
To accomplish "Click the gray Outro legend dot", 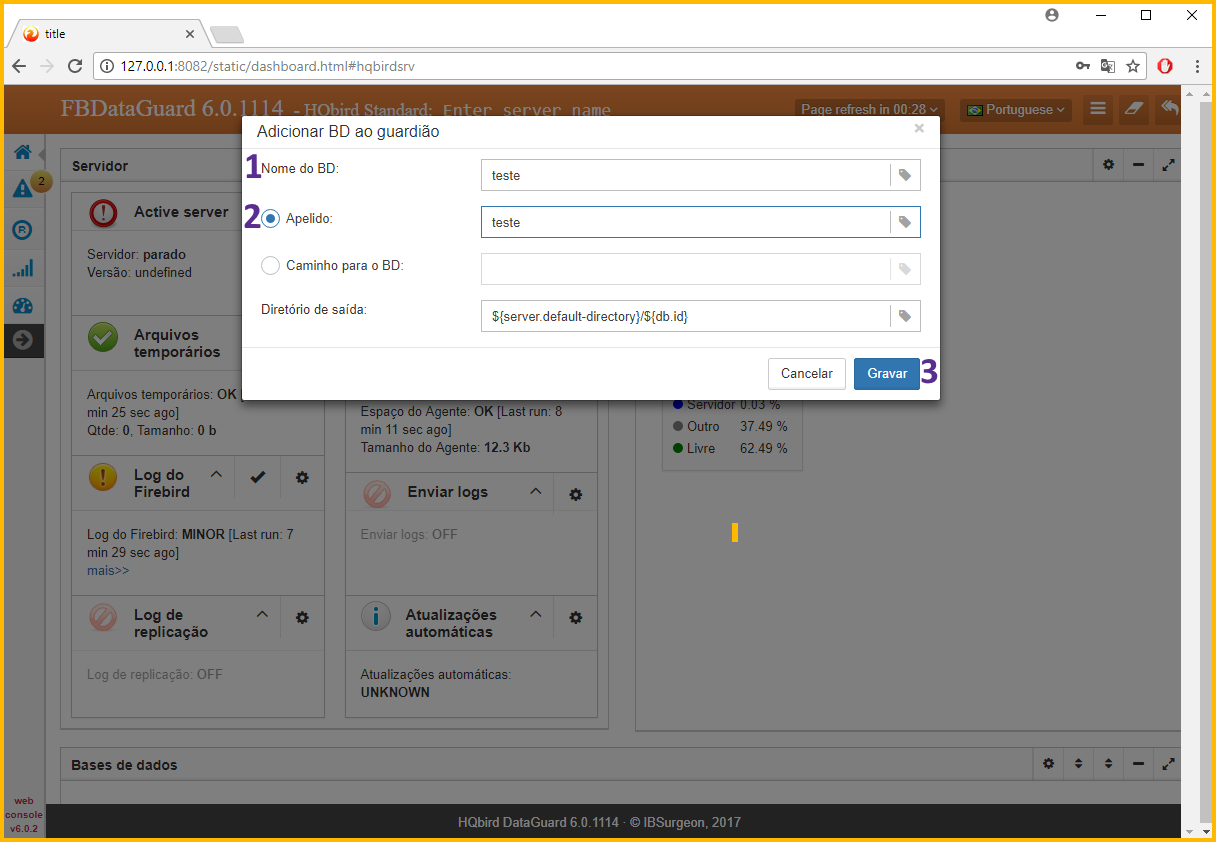I will pos(679,426).
